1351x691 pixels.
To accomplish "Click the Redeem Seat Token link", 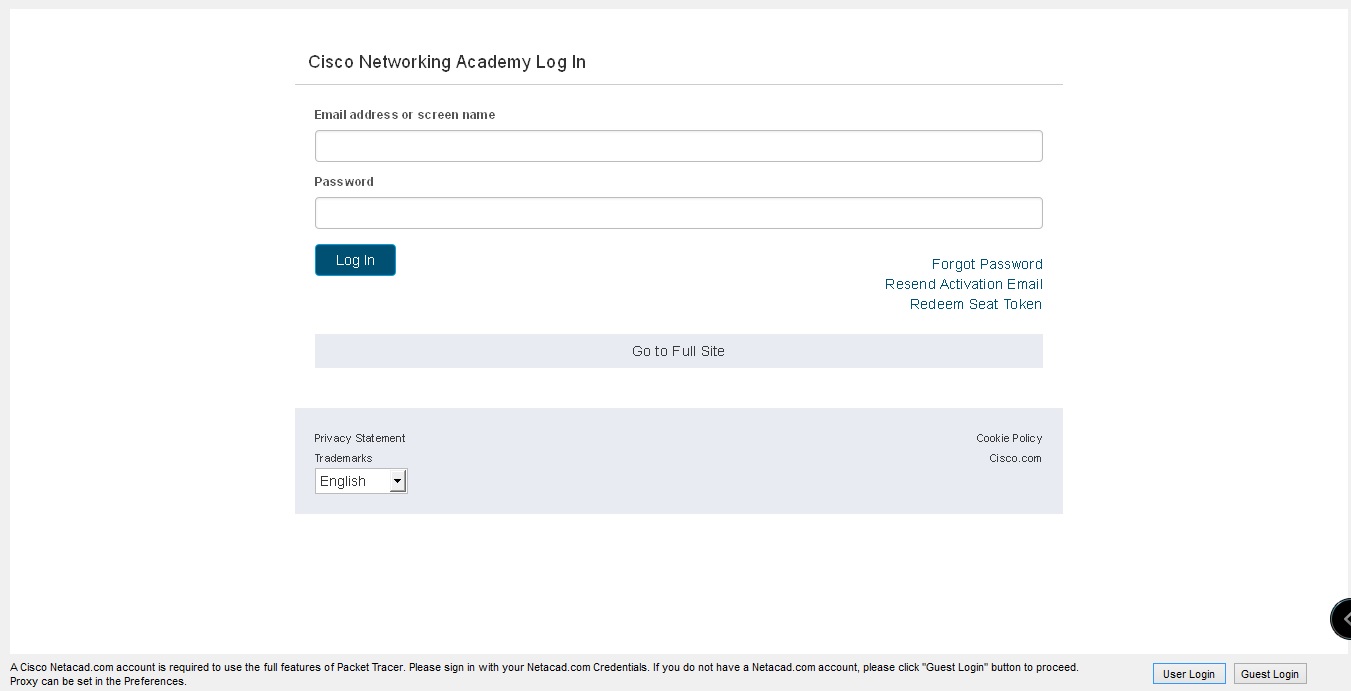I will (x=975, y=304).
